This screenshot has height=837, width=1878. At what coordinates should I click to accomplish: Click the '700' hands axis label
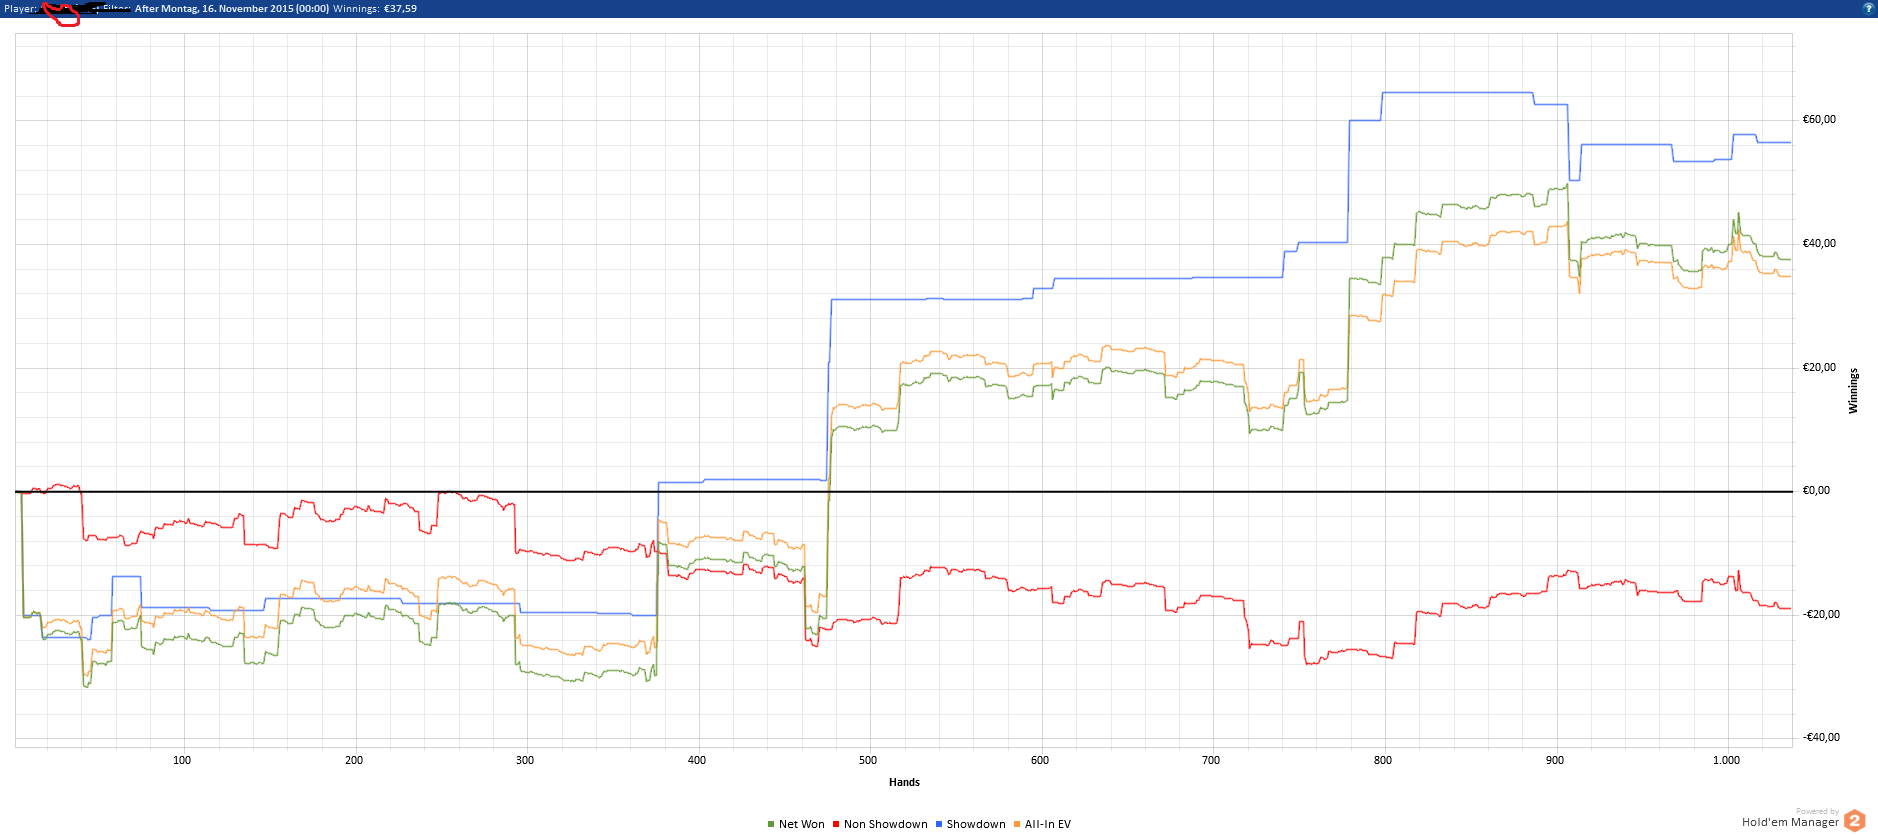tap(1211, 760)
